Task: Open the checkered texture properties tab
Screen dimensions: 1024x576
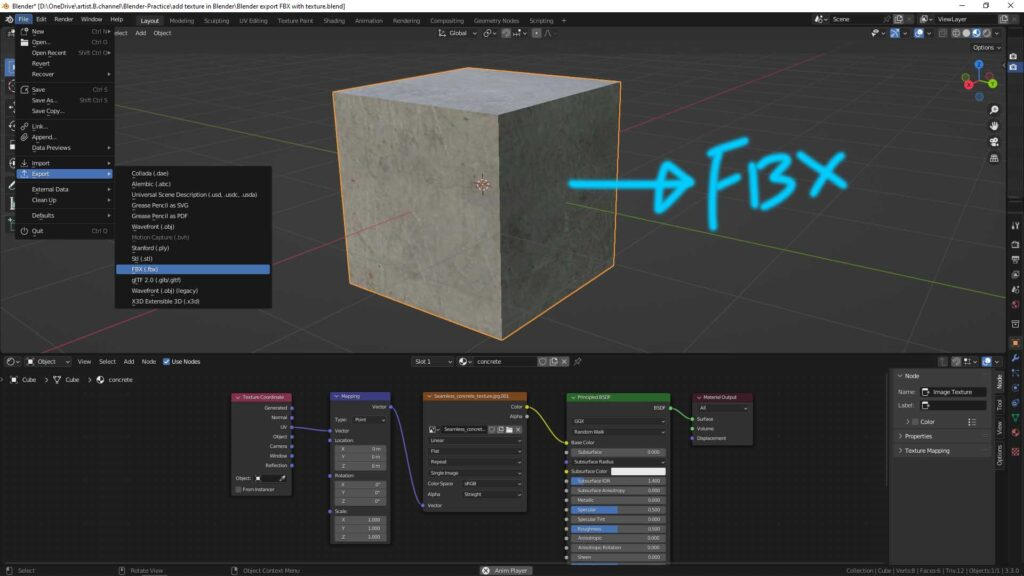Action: pyautogui.click(x=1016, y=451)
